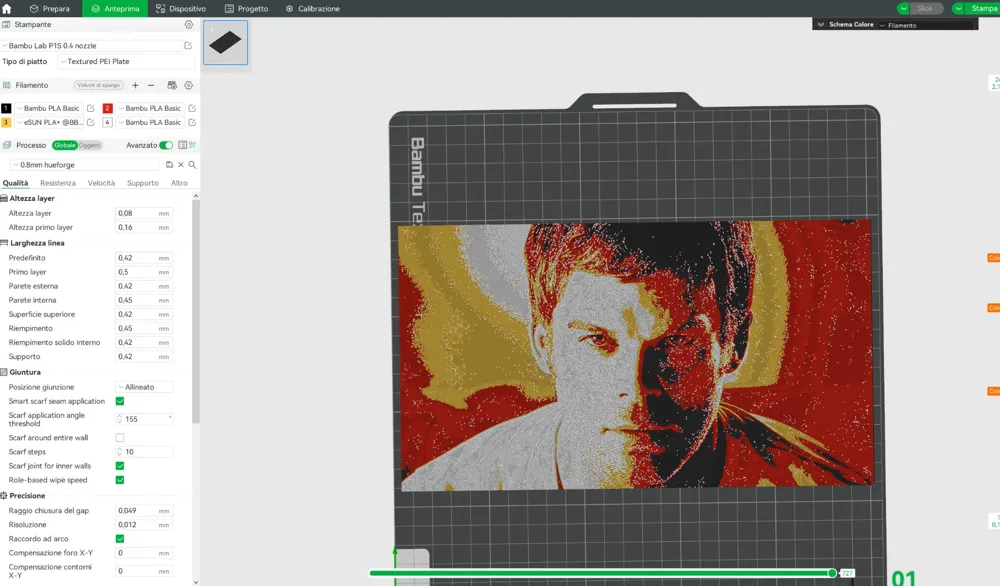Open the Progetto tab
The height and width of the screenshot is (586, 1000).
247,9
